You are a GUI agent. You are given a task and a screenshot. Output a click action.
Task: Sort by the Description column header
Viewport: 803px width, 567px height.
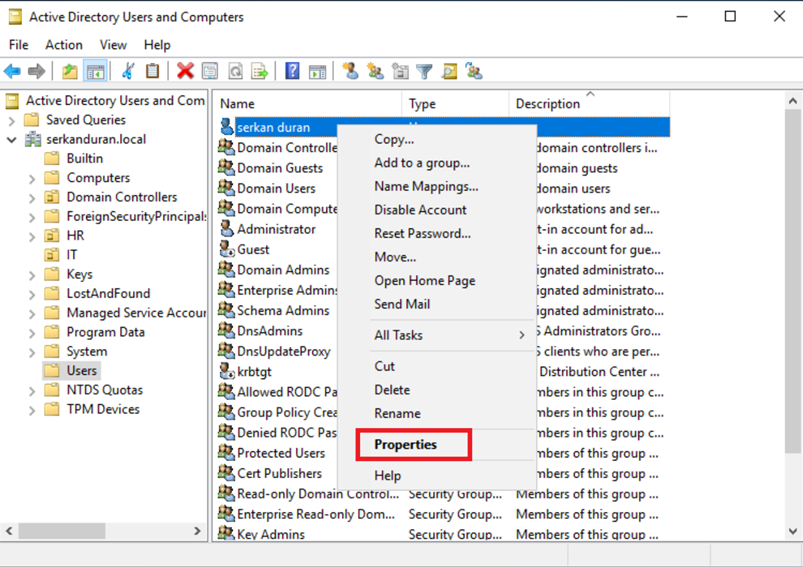[589, 103]
